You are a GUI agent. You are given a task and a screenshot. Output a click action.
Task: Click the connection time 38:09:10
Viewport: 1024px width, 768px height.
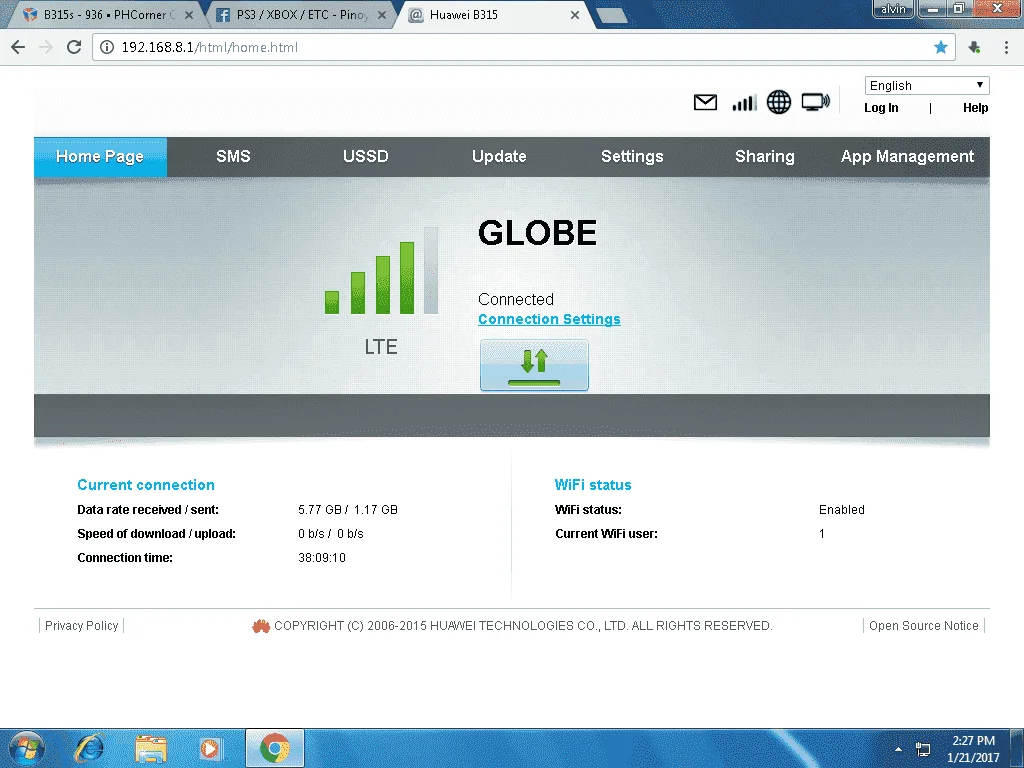click(x=322, y=558)
